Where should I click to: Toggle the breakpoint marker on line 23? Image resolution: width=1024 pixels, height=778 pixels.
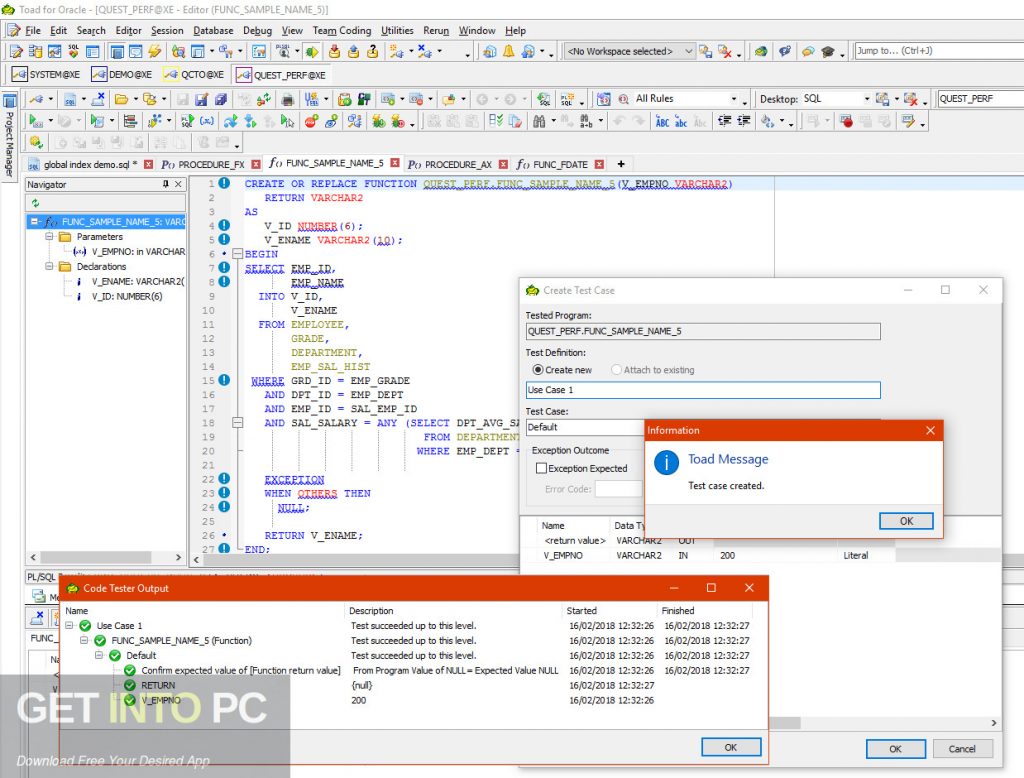[x=224, y=493]
